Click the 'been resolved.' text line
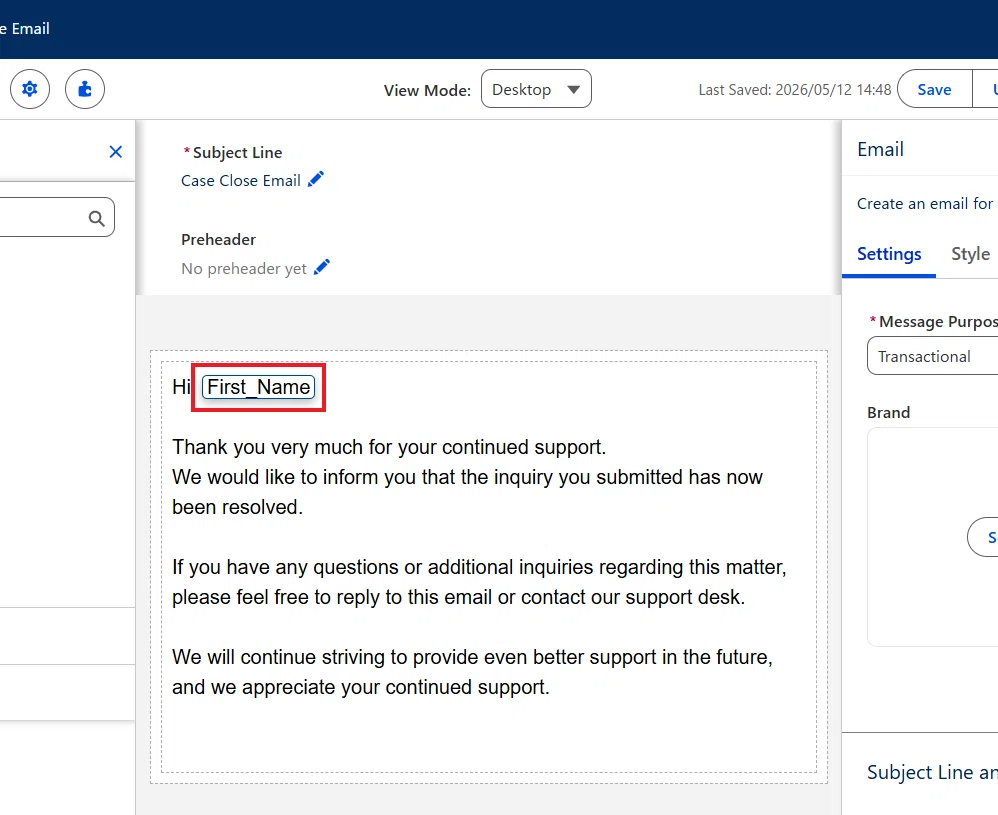 237,507
